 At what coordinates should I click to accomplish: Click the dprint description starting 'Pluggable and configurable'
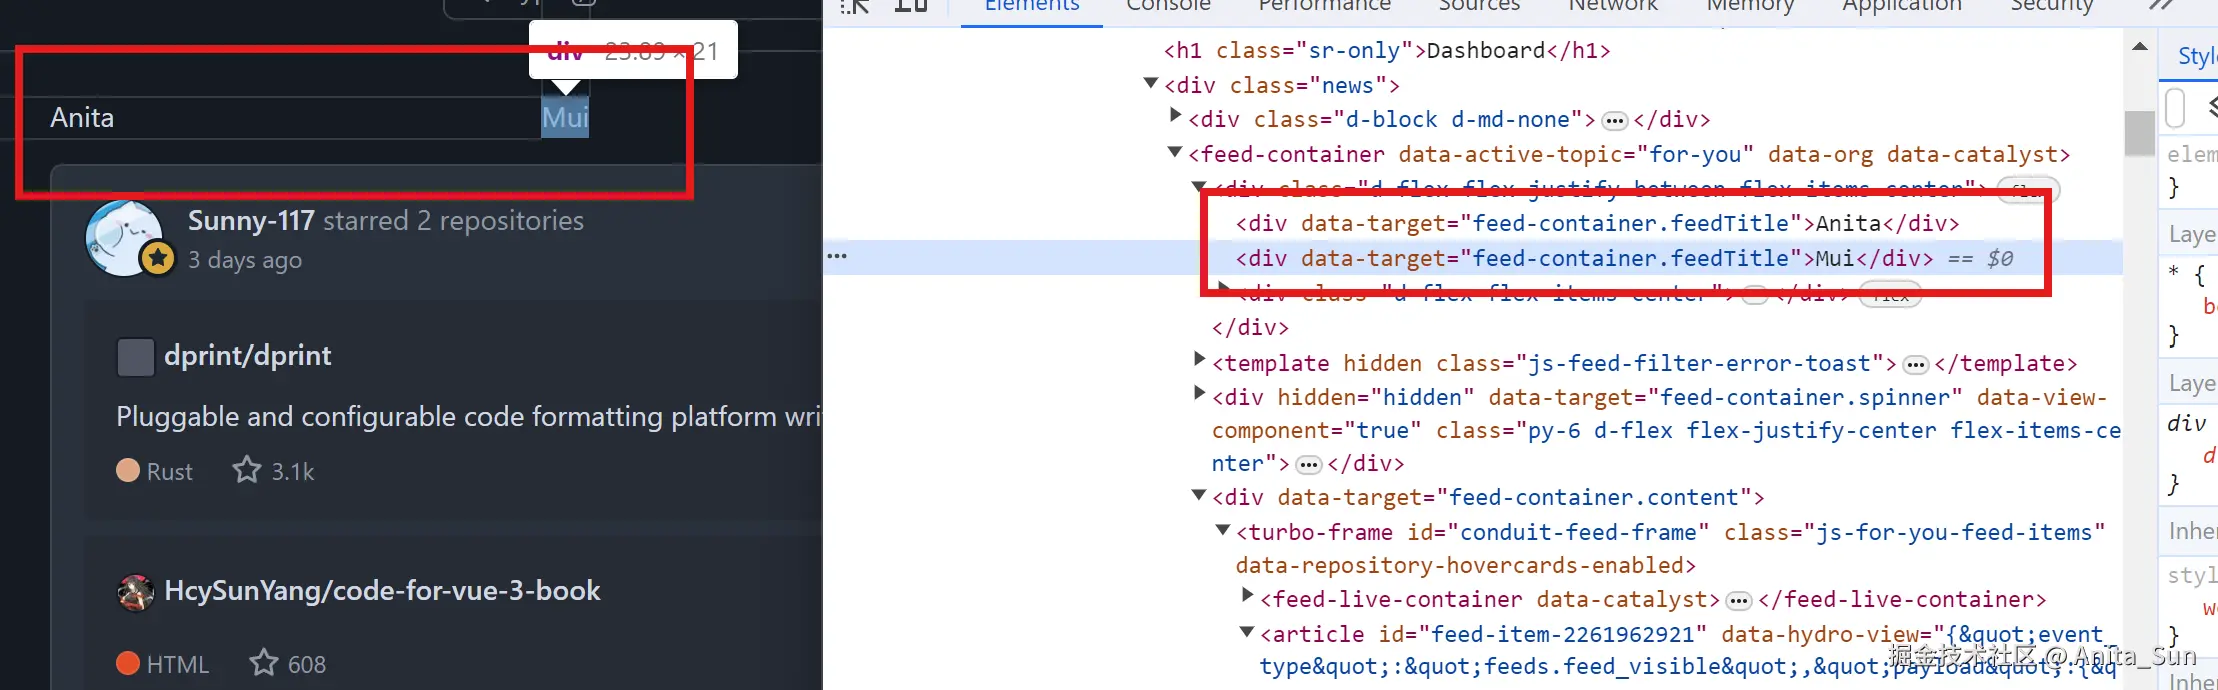click(x=468, y=416)
